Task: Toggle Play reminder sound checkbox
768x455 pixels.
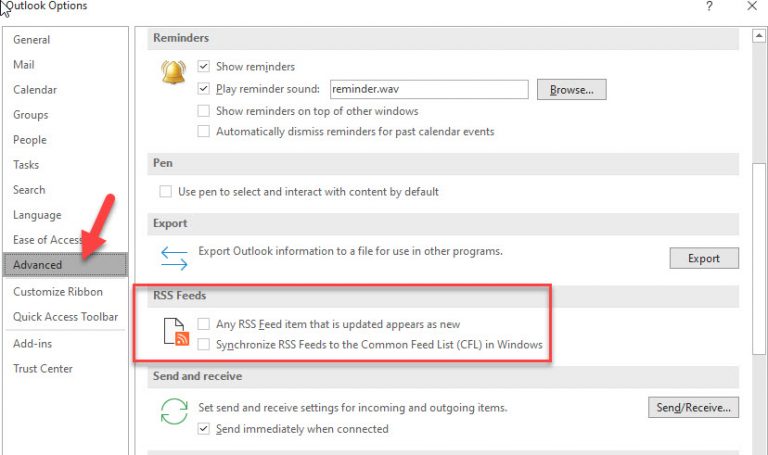Action: pyautogui.click(x=204, y=89)
